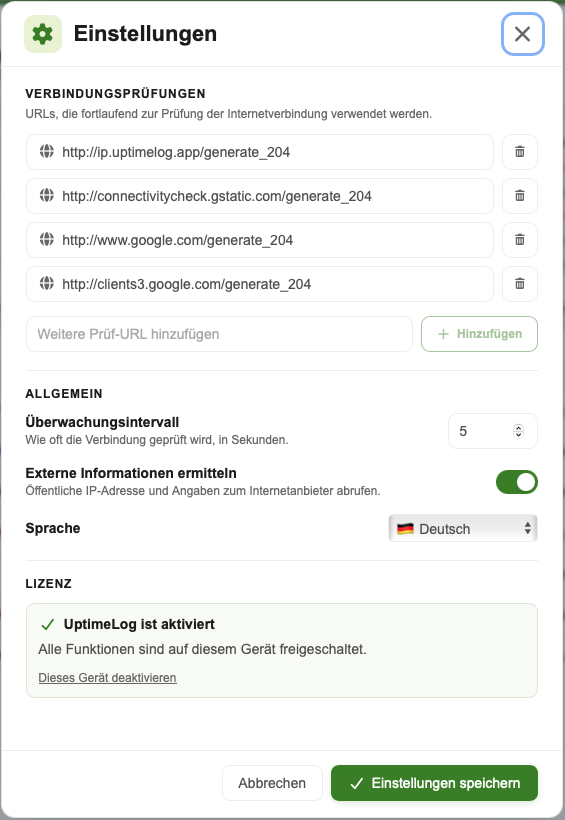The image size is (565, 820).
Task: Click the UptimeLog ist aktiviert text
Action: coord(139,624)
